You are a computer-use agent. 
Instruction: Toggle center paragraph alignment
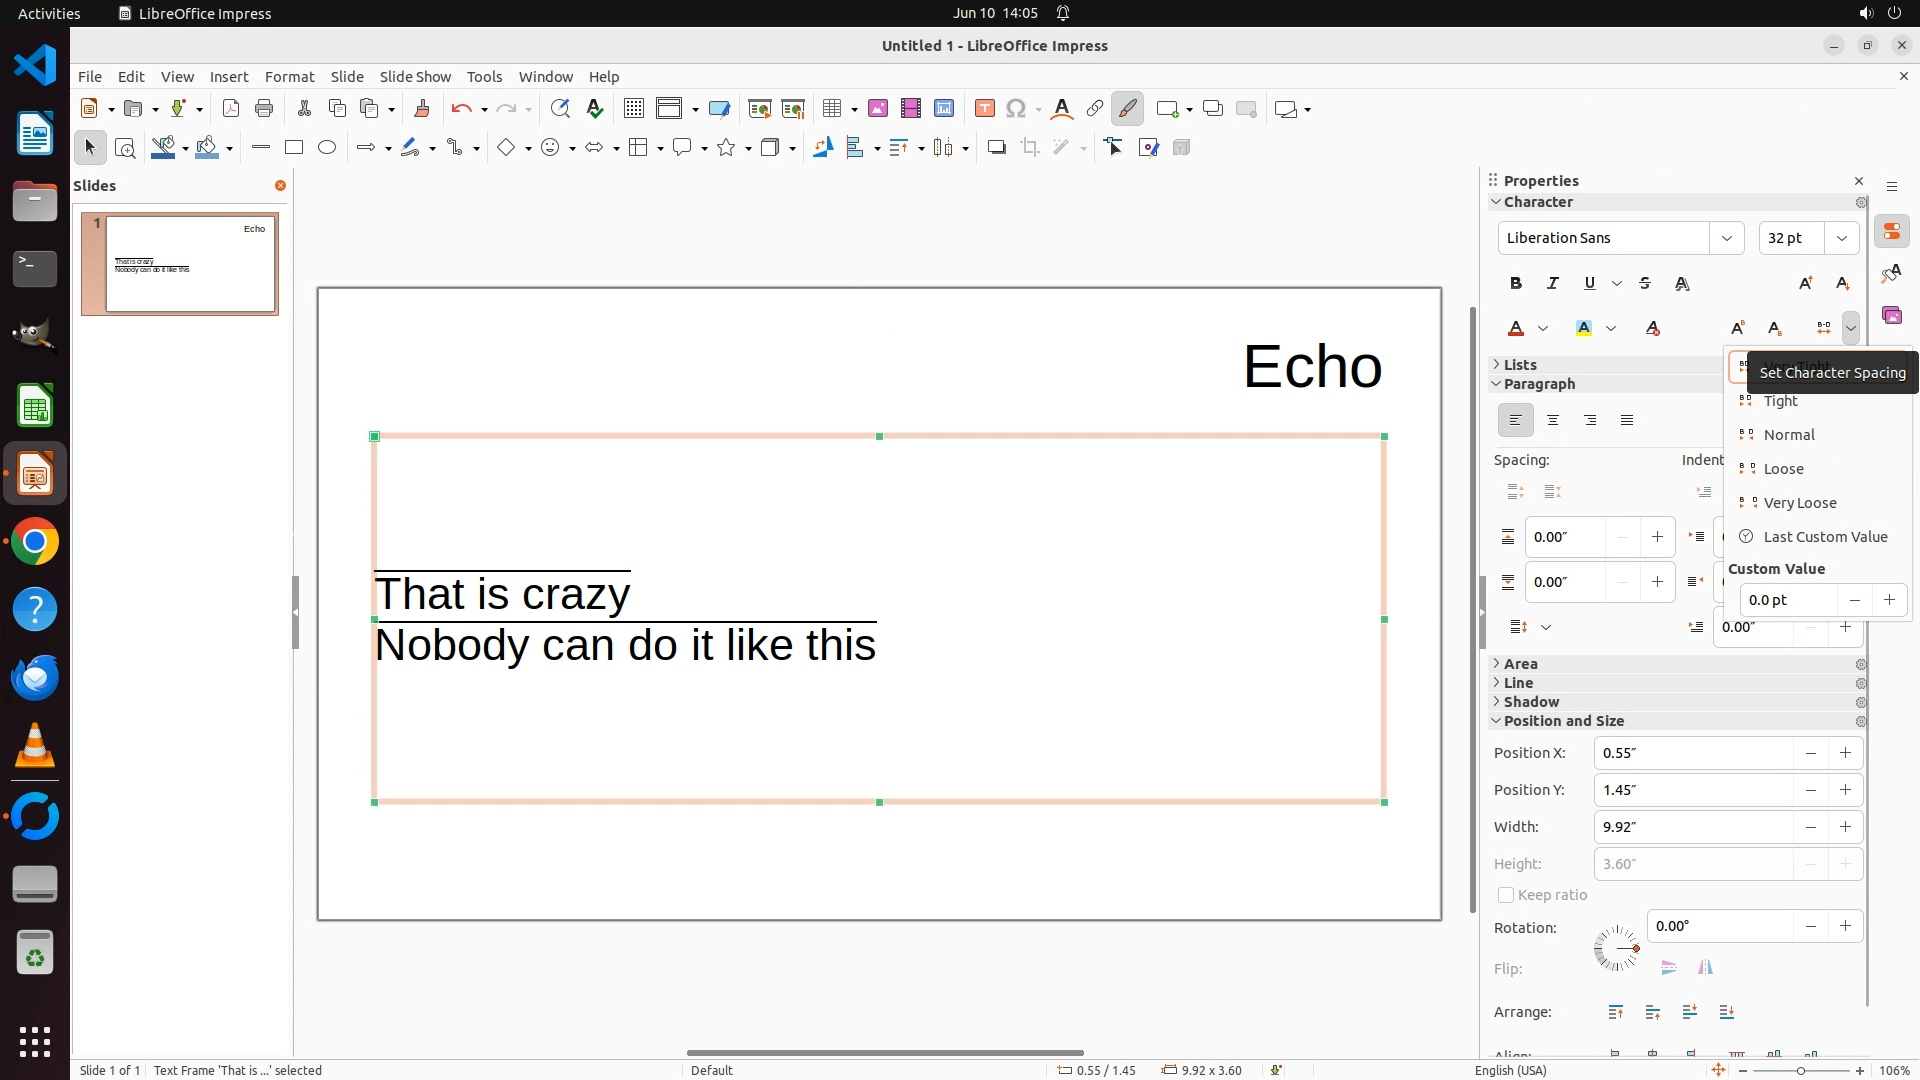coord(1552,421)
